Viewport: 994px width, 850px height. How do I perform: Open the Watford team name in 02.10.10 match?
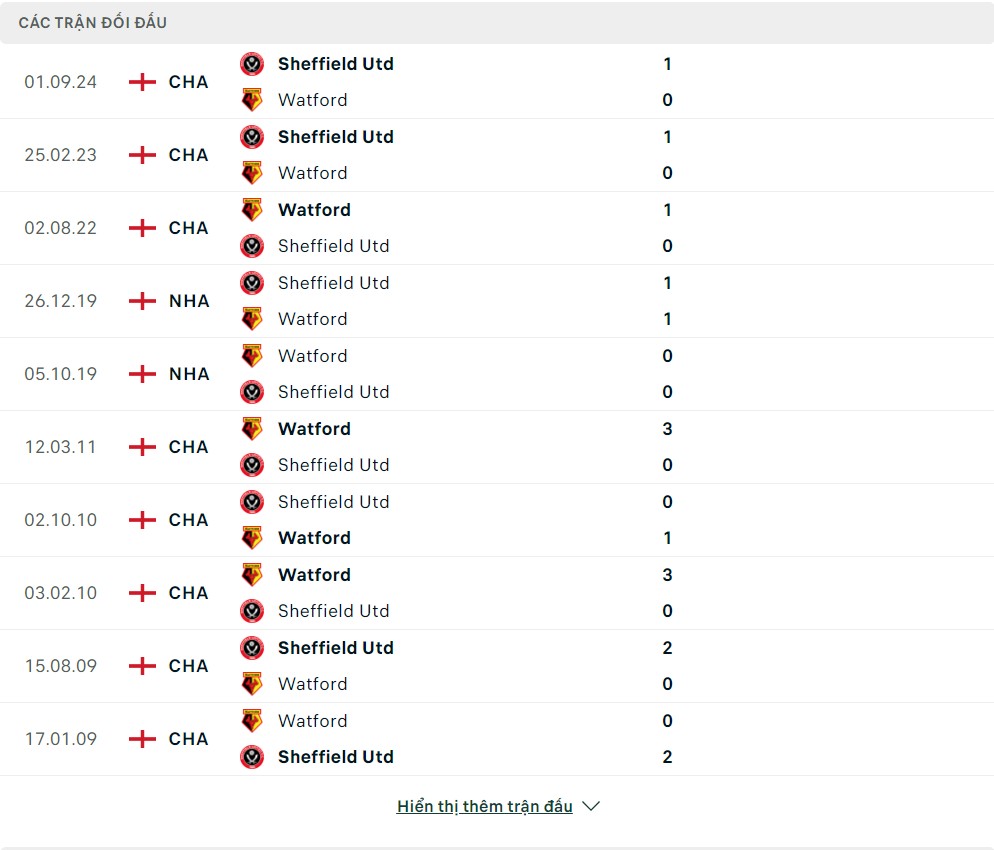314,538
